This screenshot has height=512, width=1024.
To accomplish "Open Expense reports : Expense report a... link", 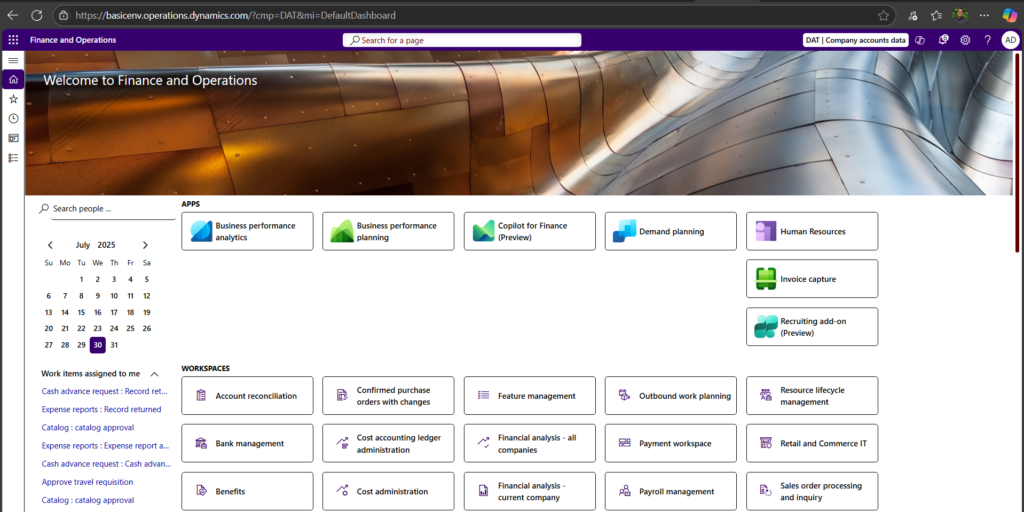I will (x=105, y=445).
